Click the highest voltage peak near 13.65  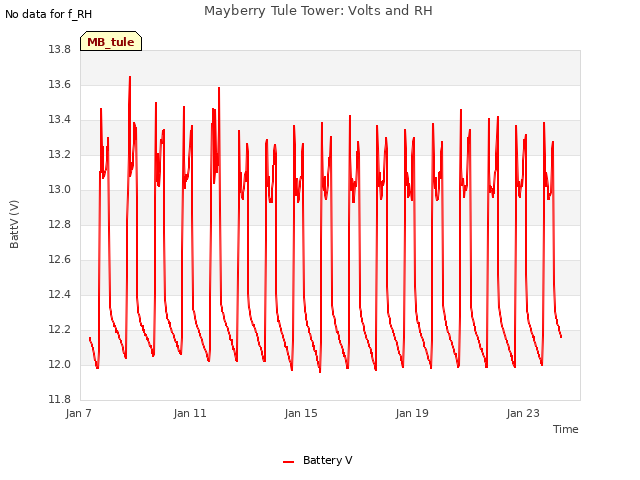pos(130,77)
